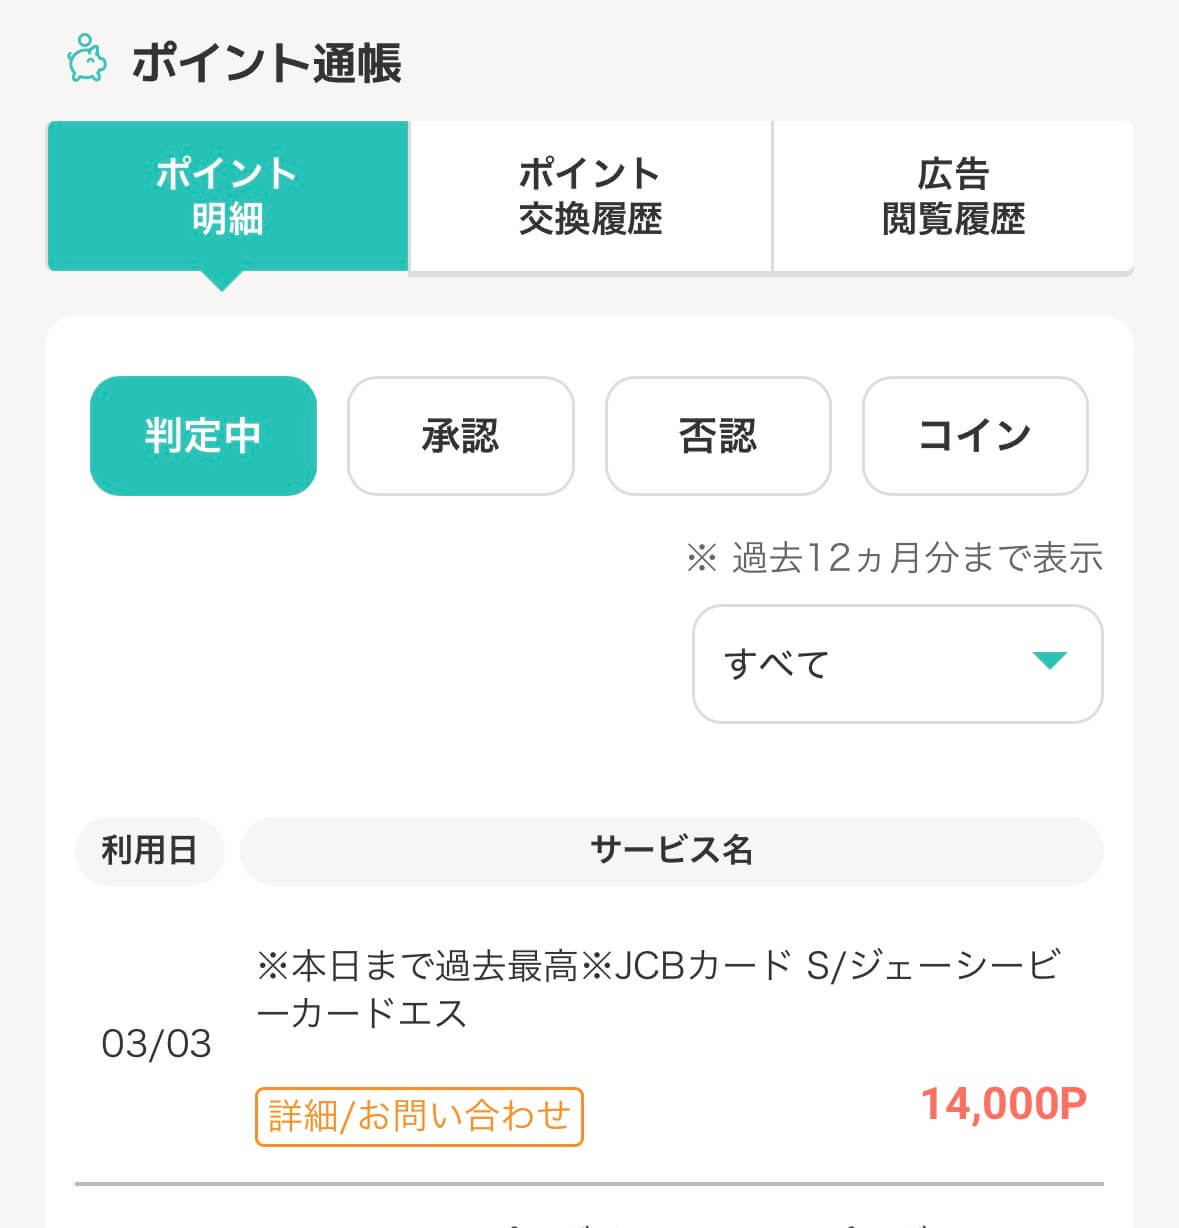Click the divider line below the JCB entry

tap(589, 1184)
